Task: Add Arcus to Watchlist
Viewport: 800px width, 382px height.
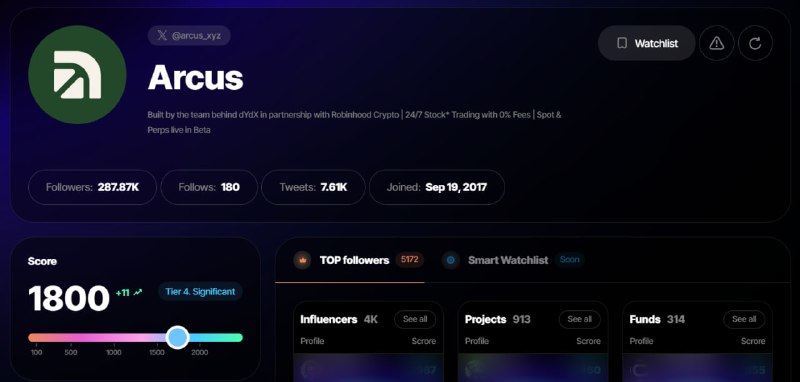Action: tap(646, 43)
